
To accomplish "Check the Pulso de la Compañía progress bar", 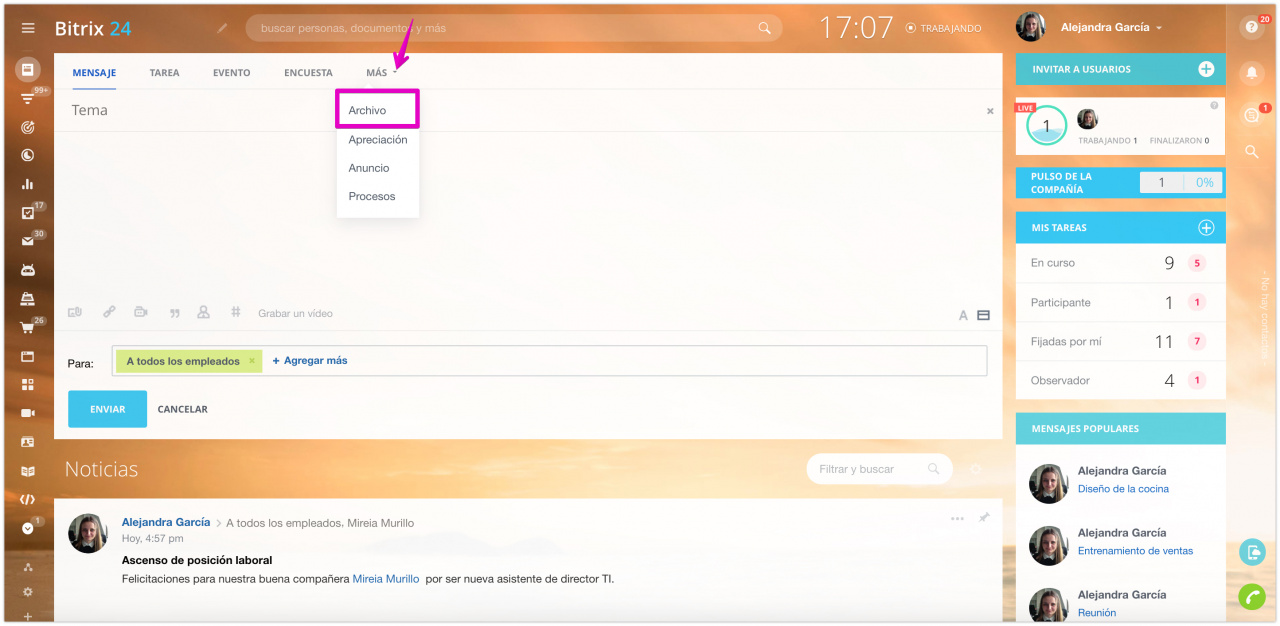I will [x=1180, y=182].
